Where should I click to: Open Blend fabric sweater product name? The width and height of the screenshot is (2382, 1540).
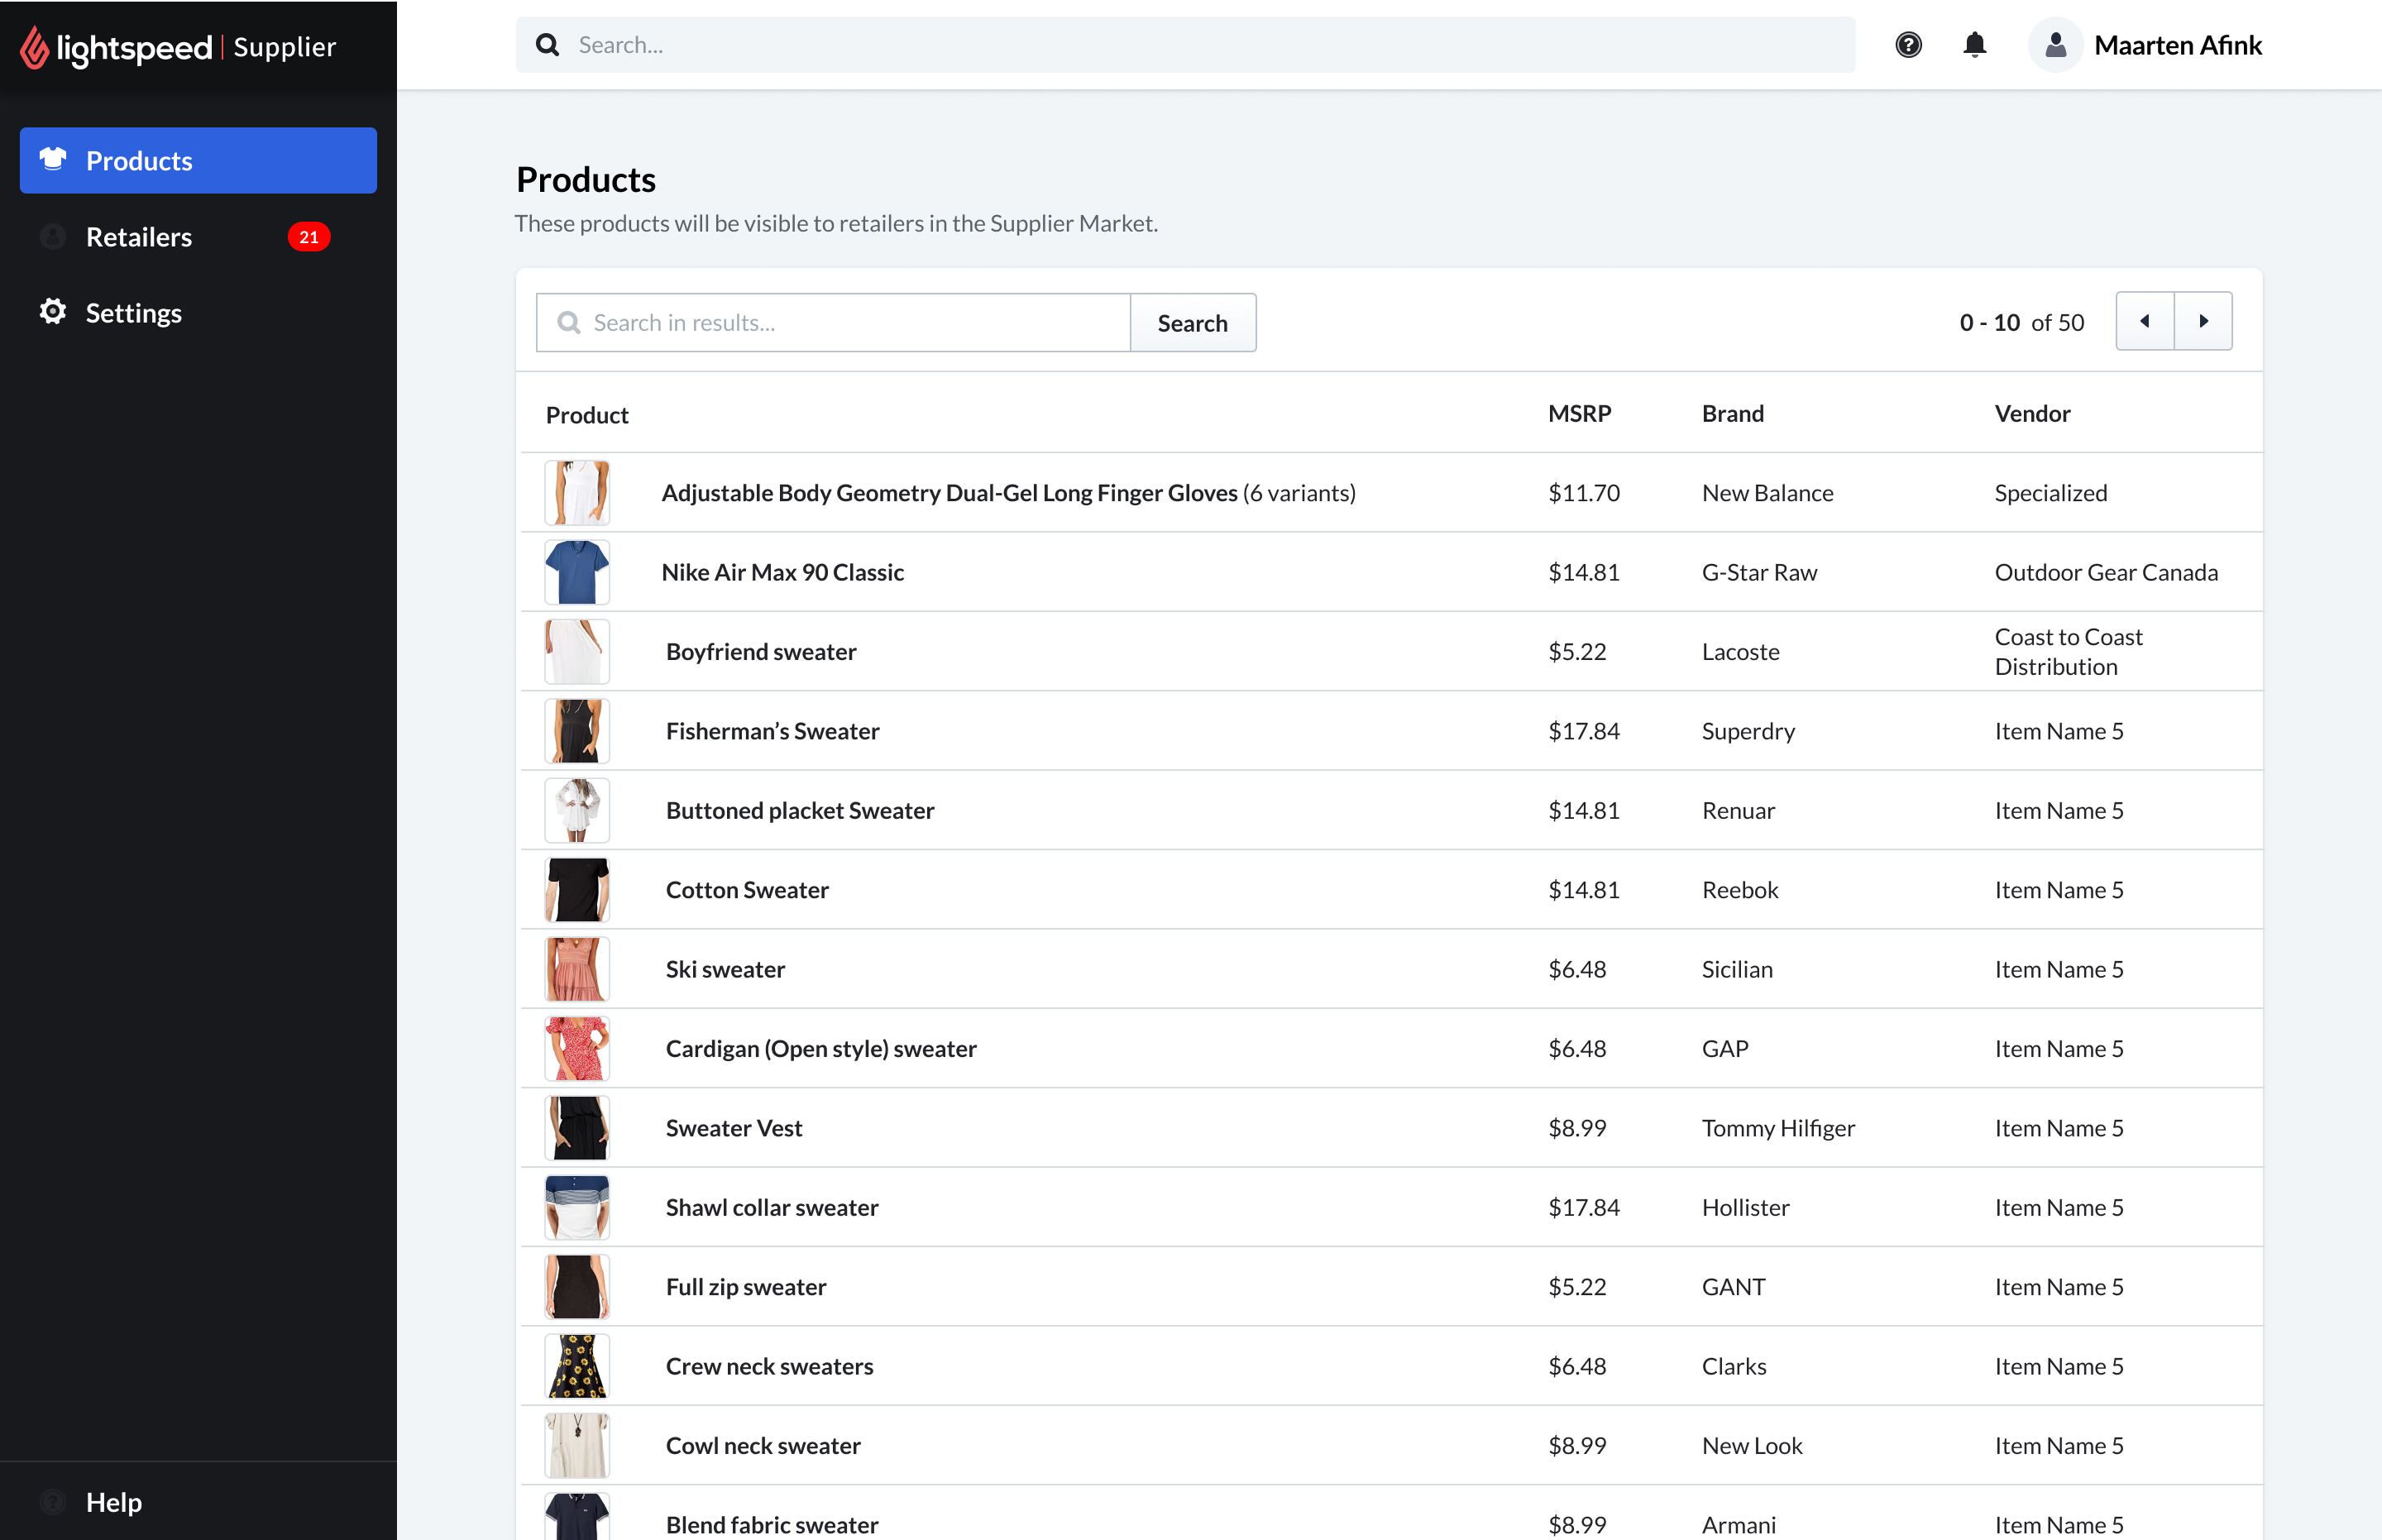[x=772, y=1525]
